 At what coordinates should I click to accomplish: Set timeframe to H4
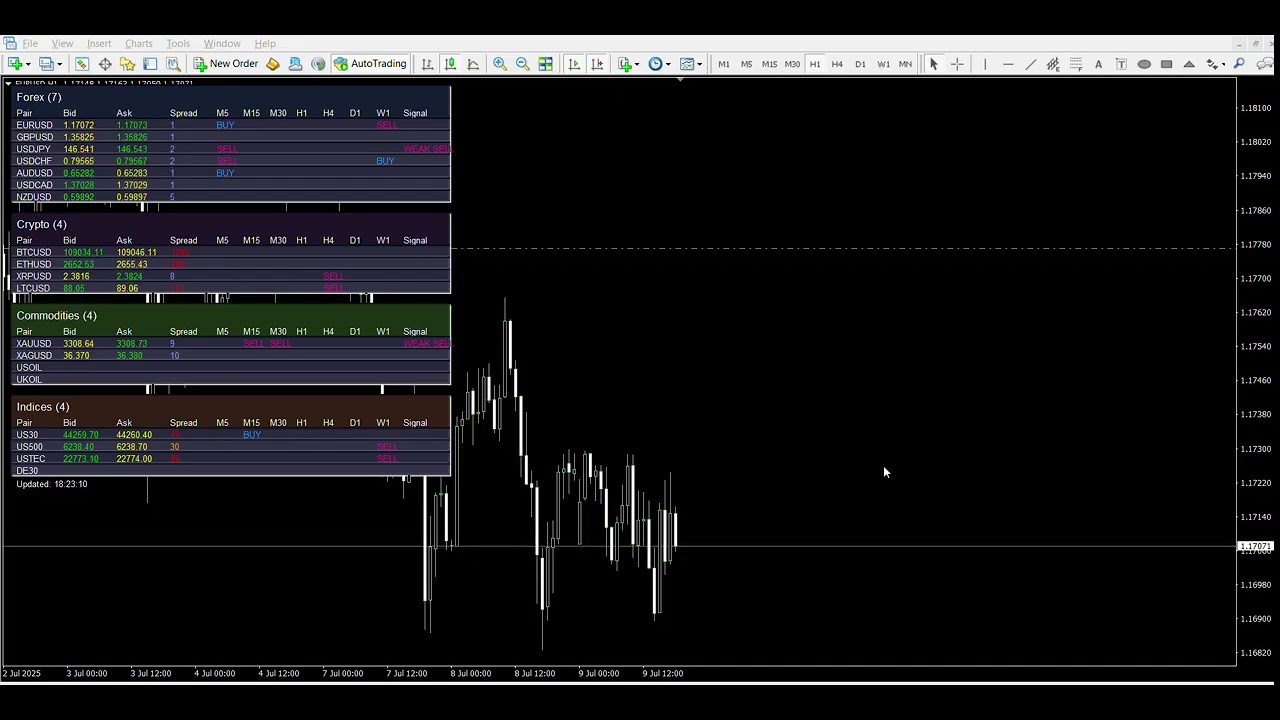click(x=837, y=64)
